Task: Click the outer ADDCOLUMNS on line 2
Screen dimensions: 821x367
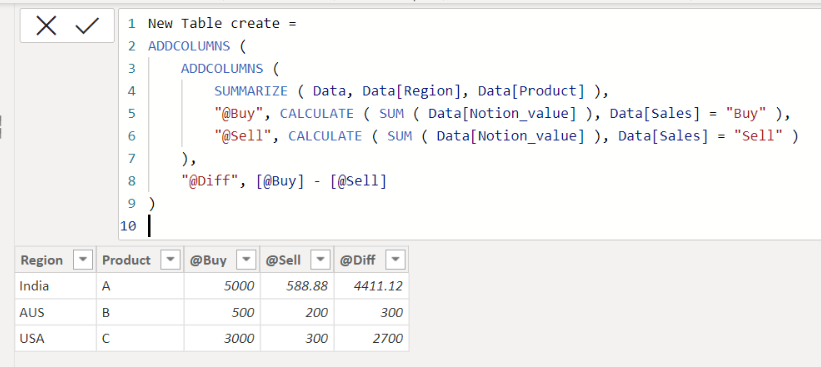Action: tap(189, 46)
